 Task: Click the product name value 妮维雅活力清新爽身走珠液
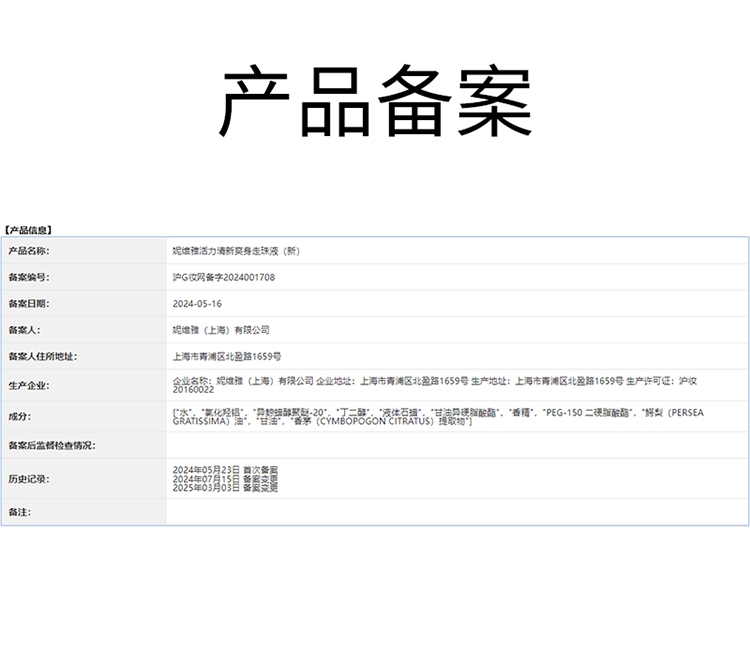point(236,251)
